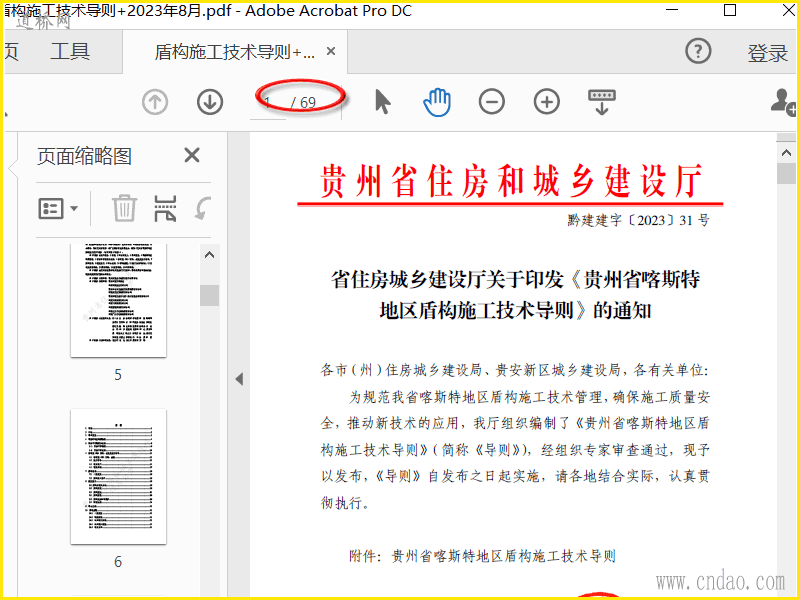Open the 工具 tab
The image size is (800, 600).
coord(70,52)
